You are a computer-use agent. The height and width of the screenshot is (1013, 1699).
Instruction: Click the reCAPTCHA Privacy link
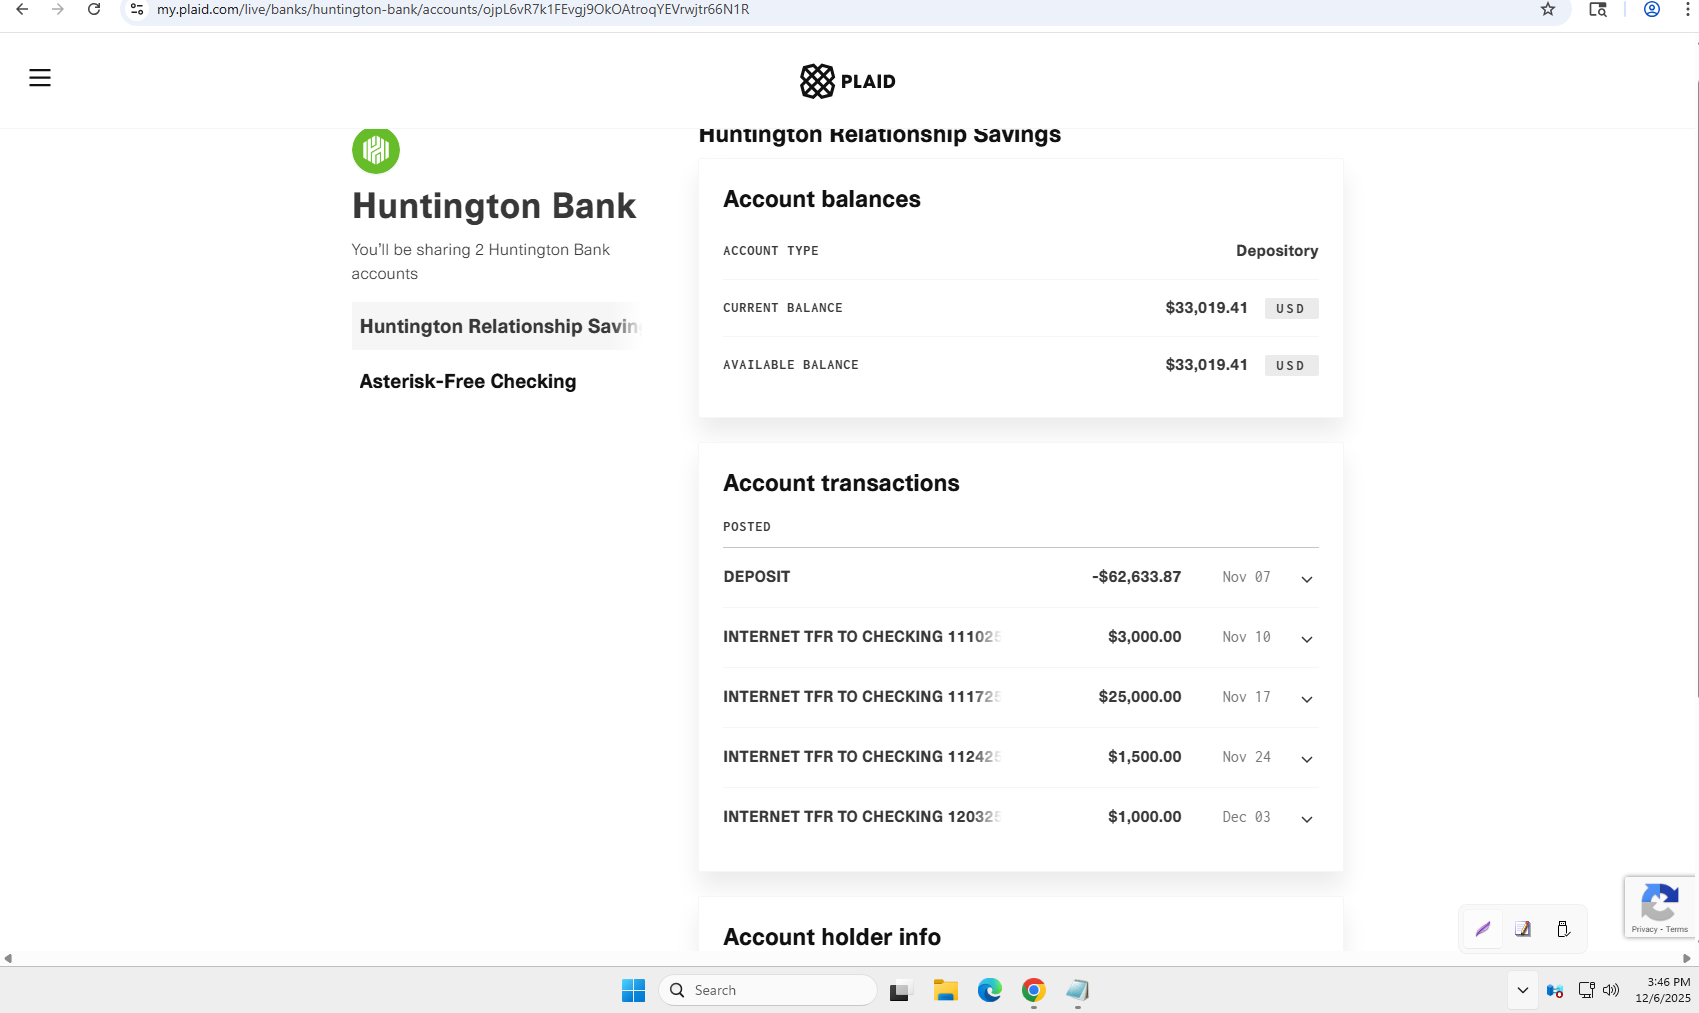[1643, 930]
